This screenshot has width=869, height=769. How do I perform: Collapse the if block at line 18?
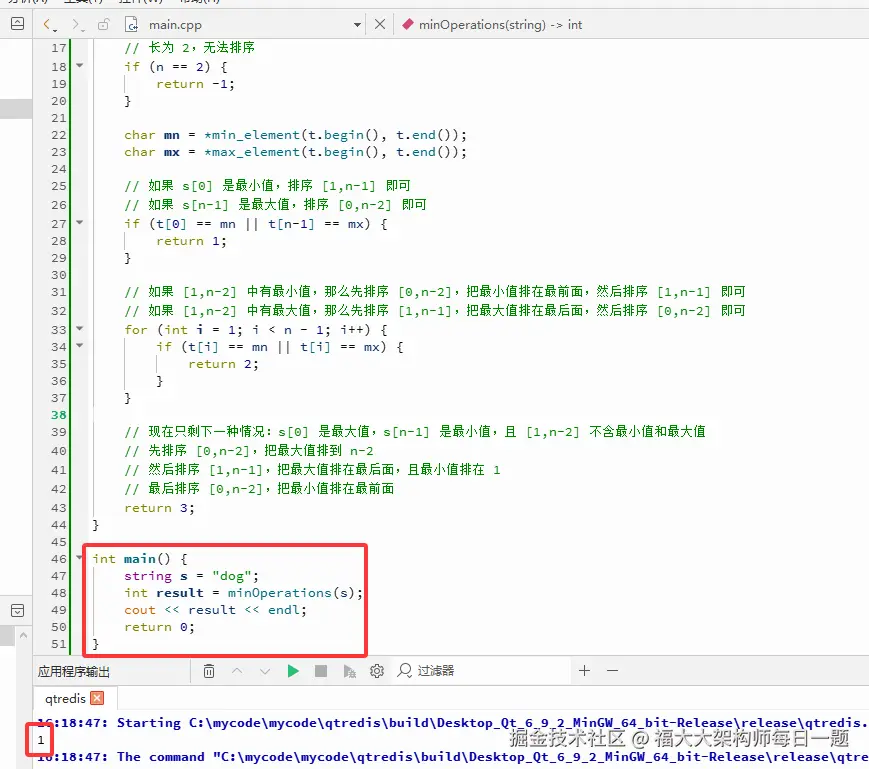pos(80,65)
